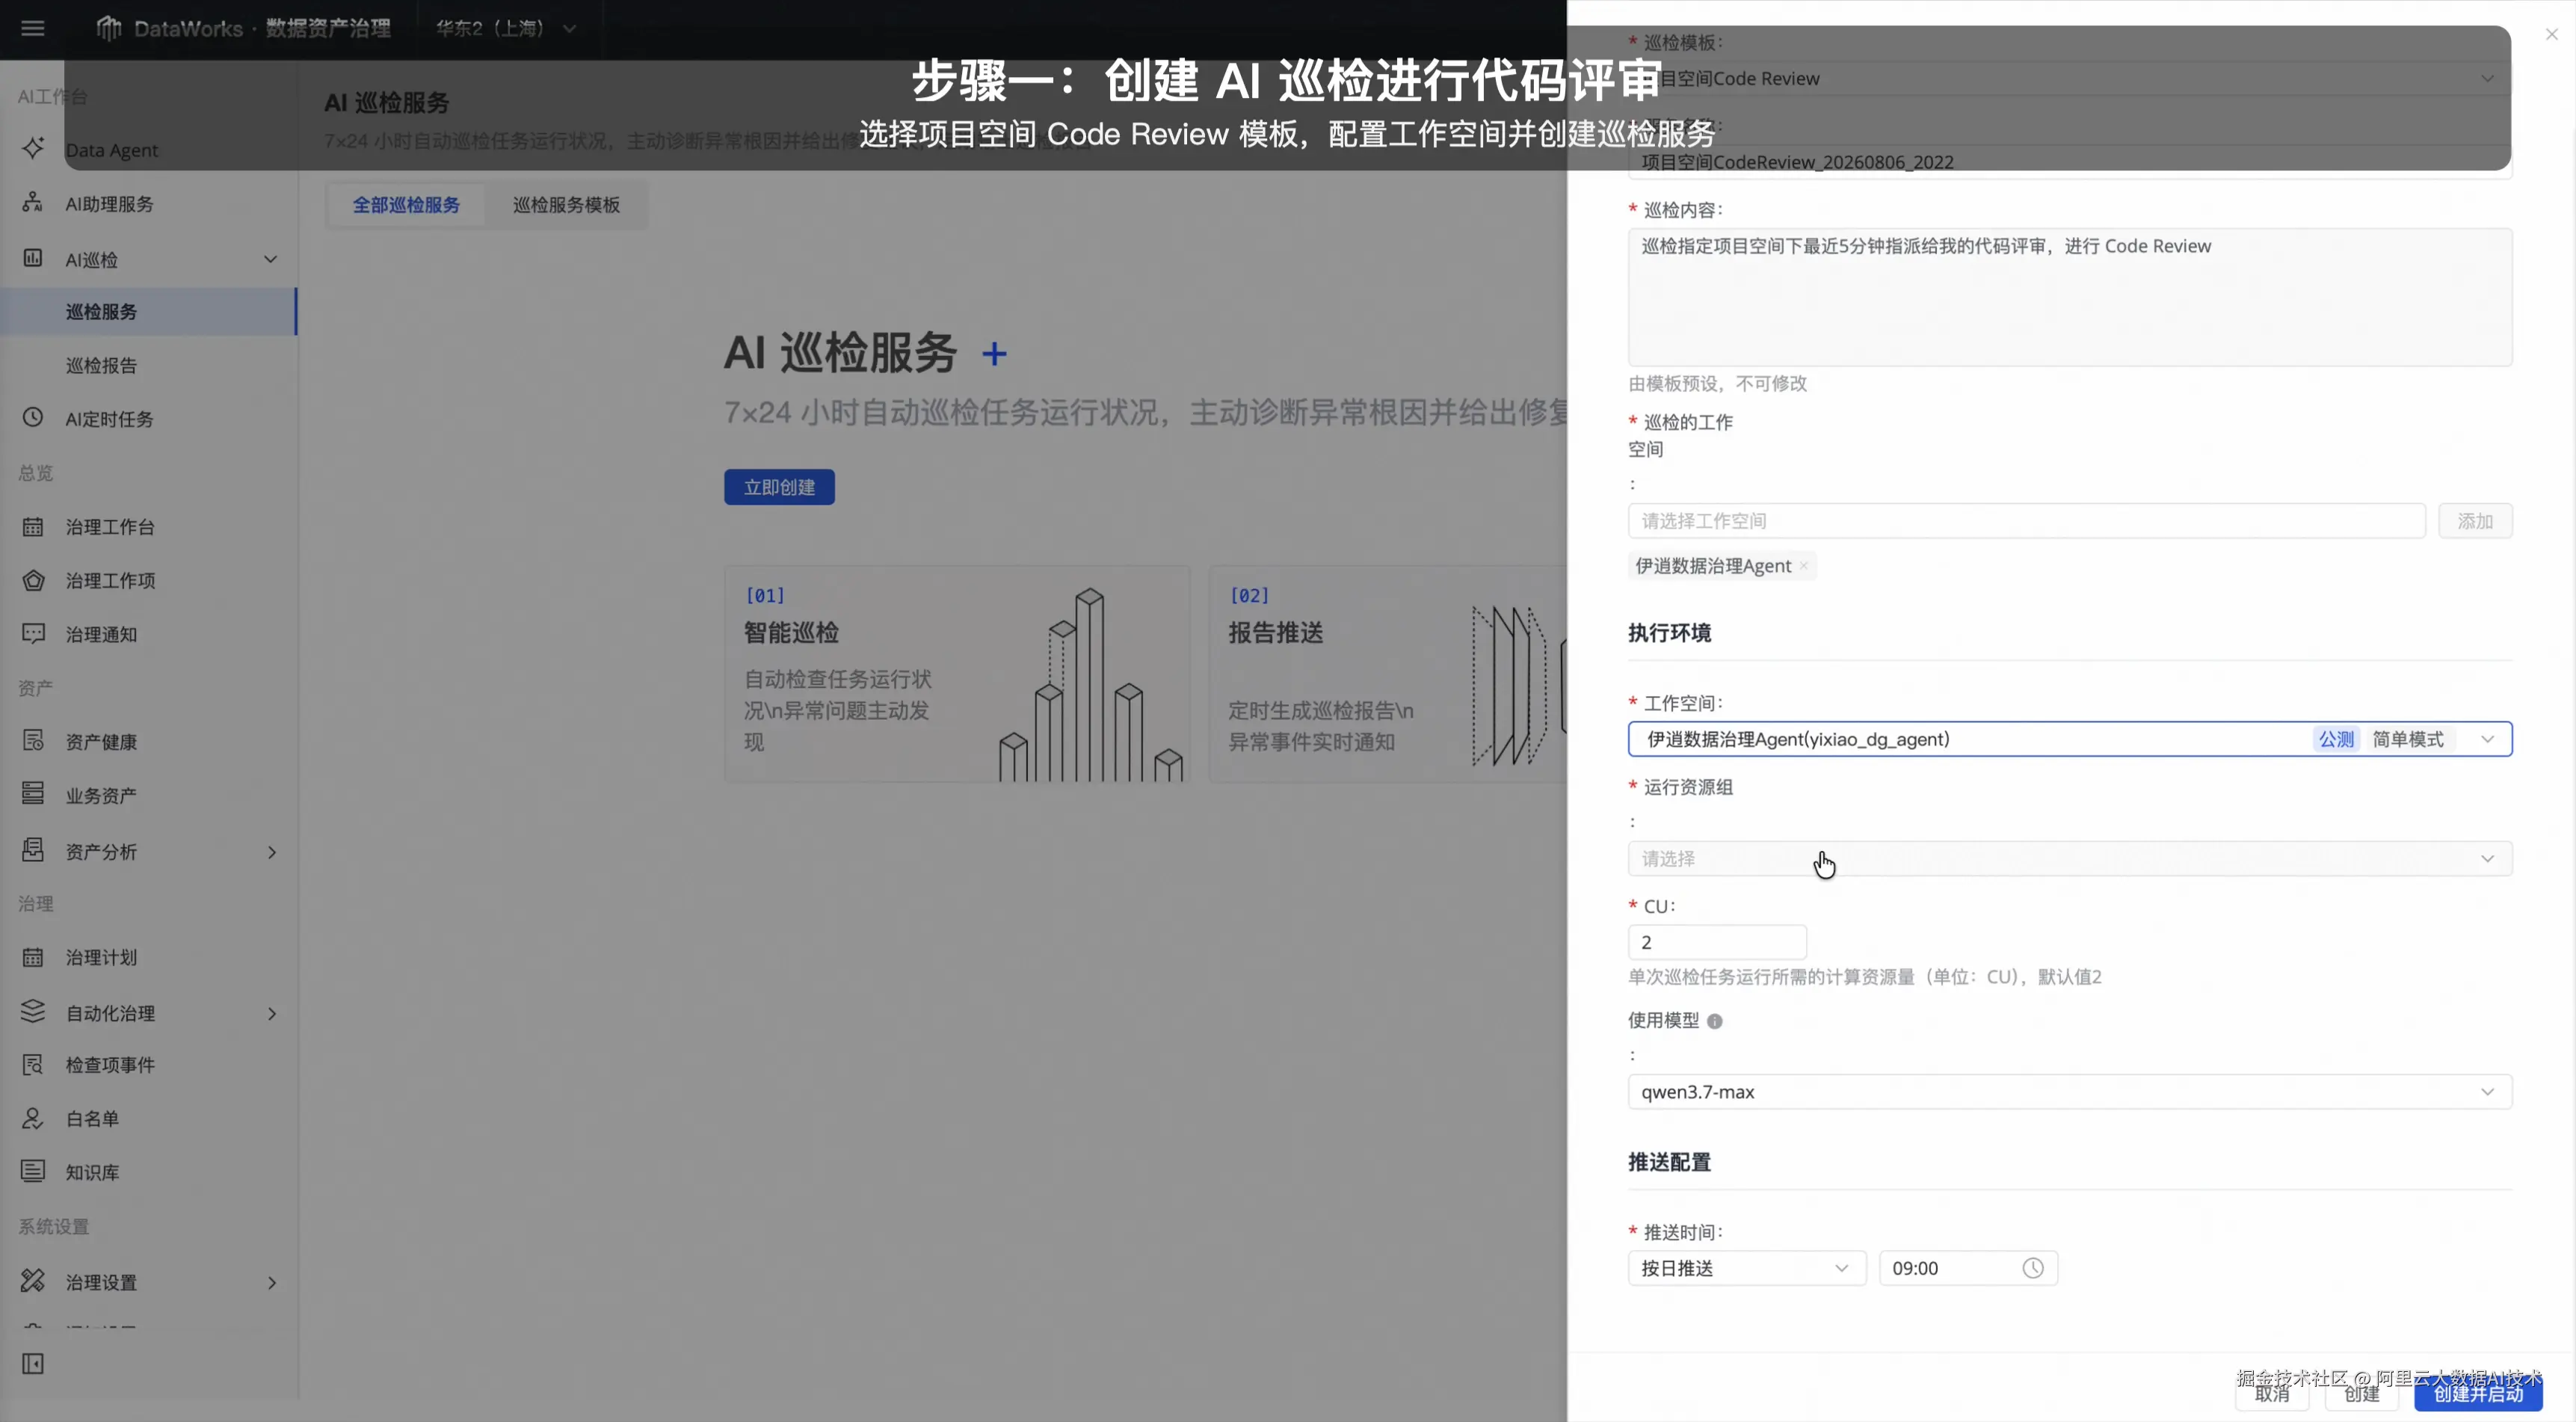The height and width of the screenshot is (1422, 2576).
Task: Switch to 全部巡检服务 tab
Action: tap(406, 204)
